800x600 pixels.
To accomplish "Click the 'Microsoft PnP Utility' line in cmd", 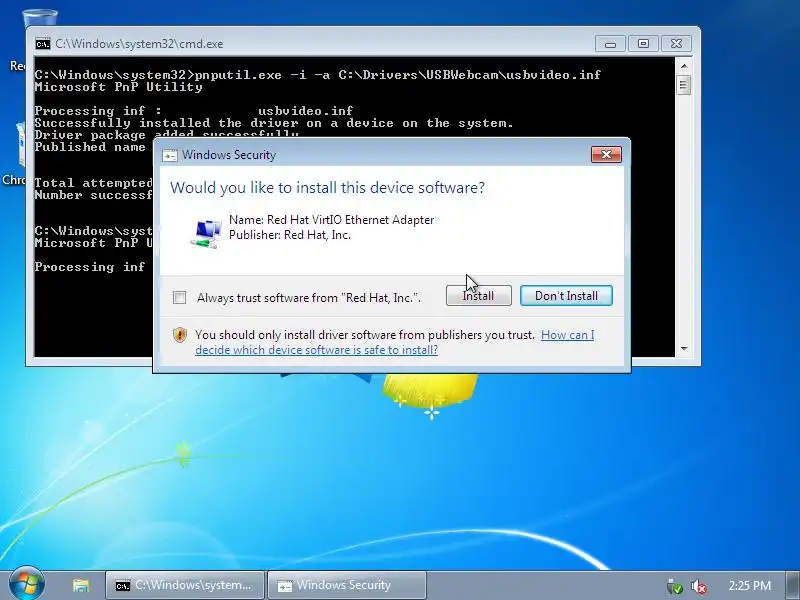I will (118, 87).
